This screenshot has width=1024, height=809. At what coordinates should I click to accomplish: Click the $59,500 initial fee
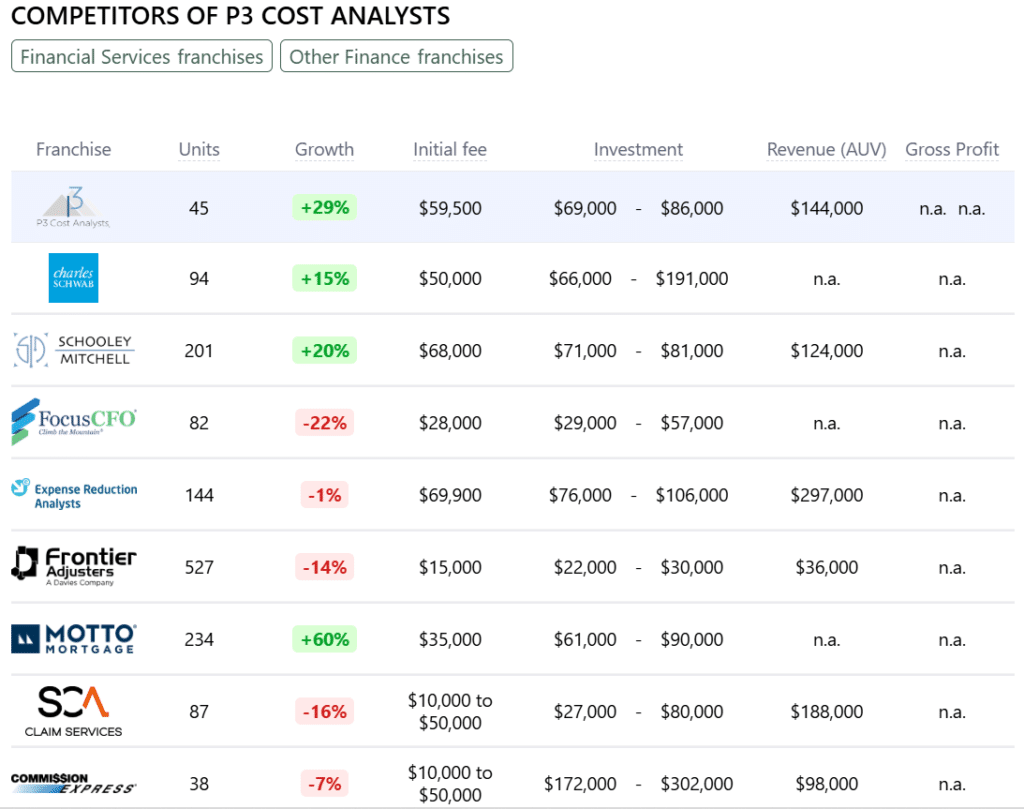tap(450, 208)
